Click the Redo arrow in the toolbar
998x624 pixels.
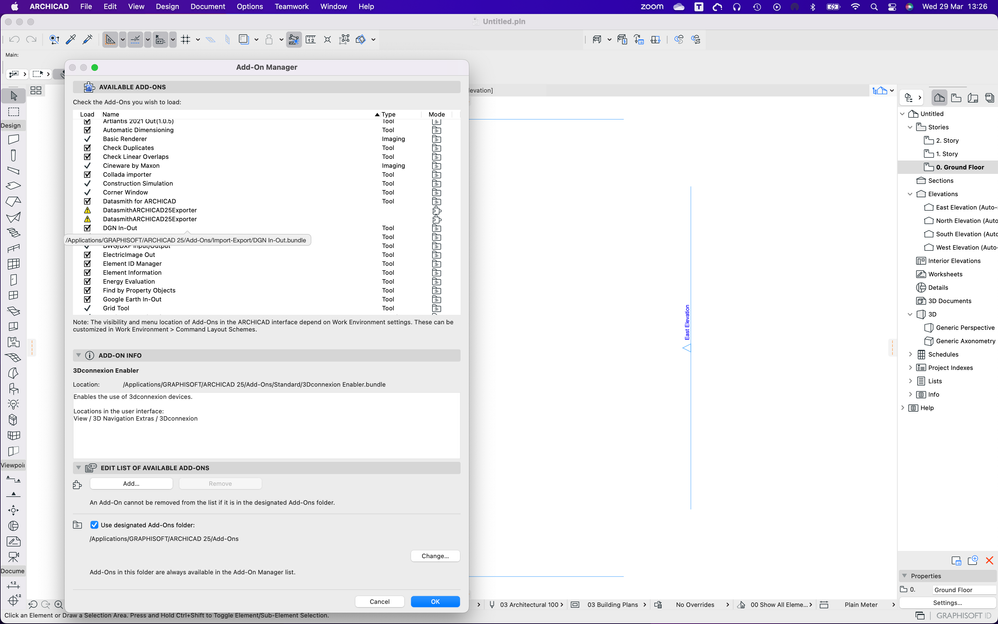[31, 39]
